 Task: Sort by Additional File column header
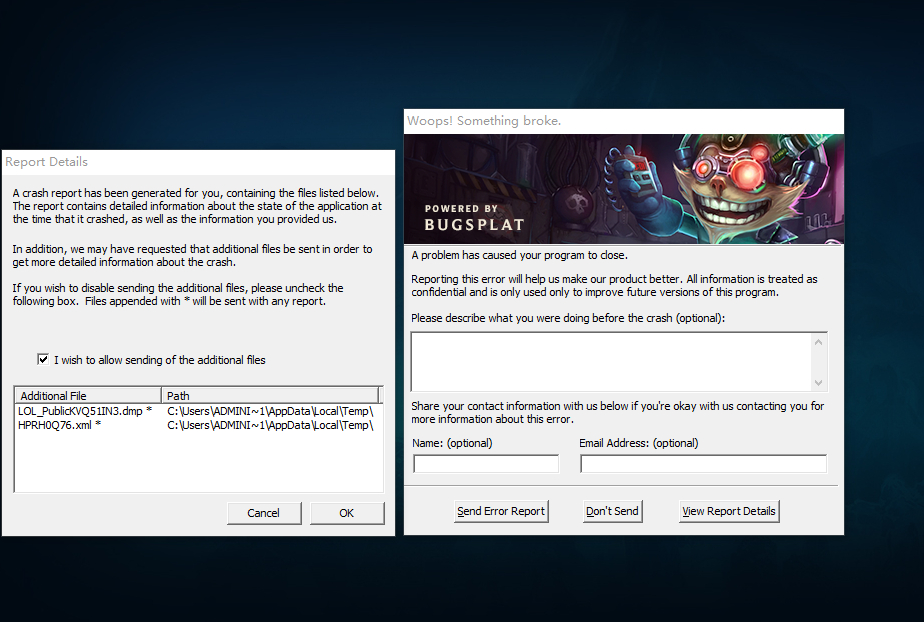(x=88, y=395)
